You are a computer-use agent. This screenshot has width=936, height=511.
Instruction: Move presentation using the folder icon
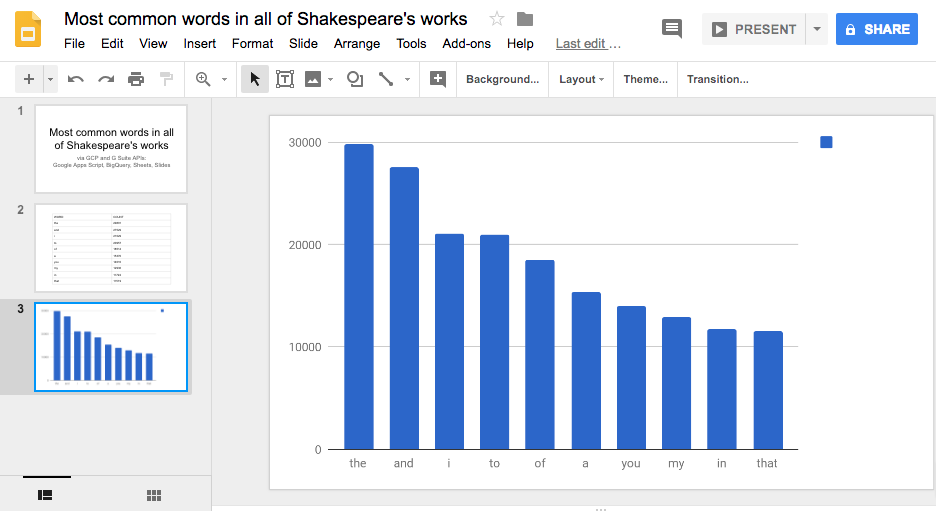click(x=525, y=19)
